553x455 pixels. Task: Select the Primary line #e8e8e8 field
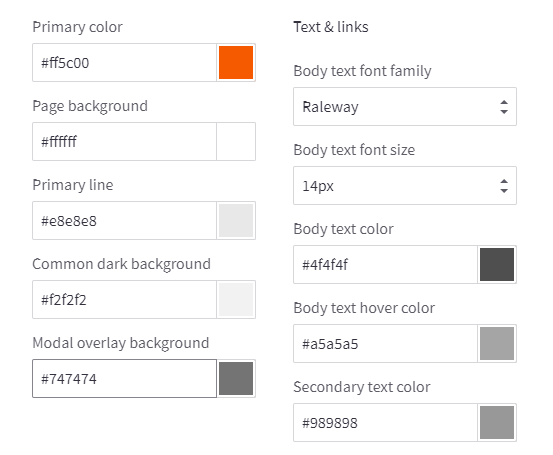(x=124, y=220)
